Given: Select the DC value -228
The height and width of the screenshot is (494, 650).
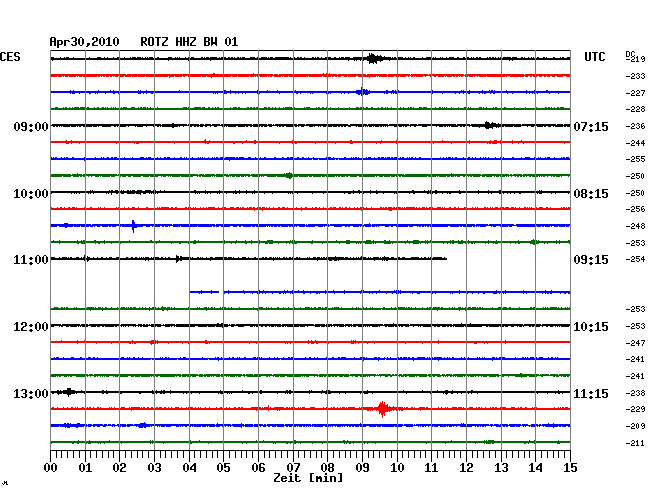Looking at the screenshot, I should pos(635,109).
